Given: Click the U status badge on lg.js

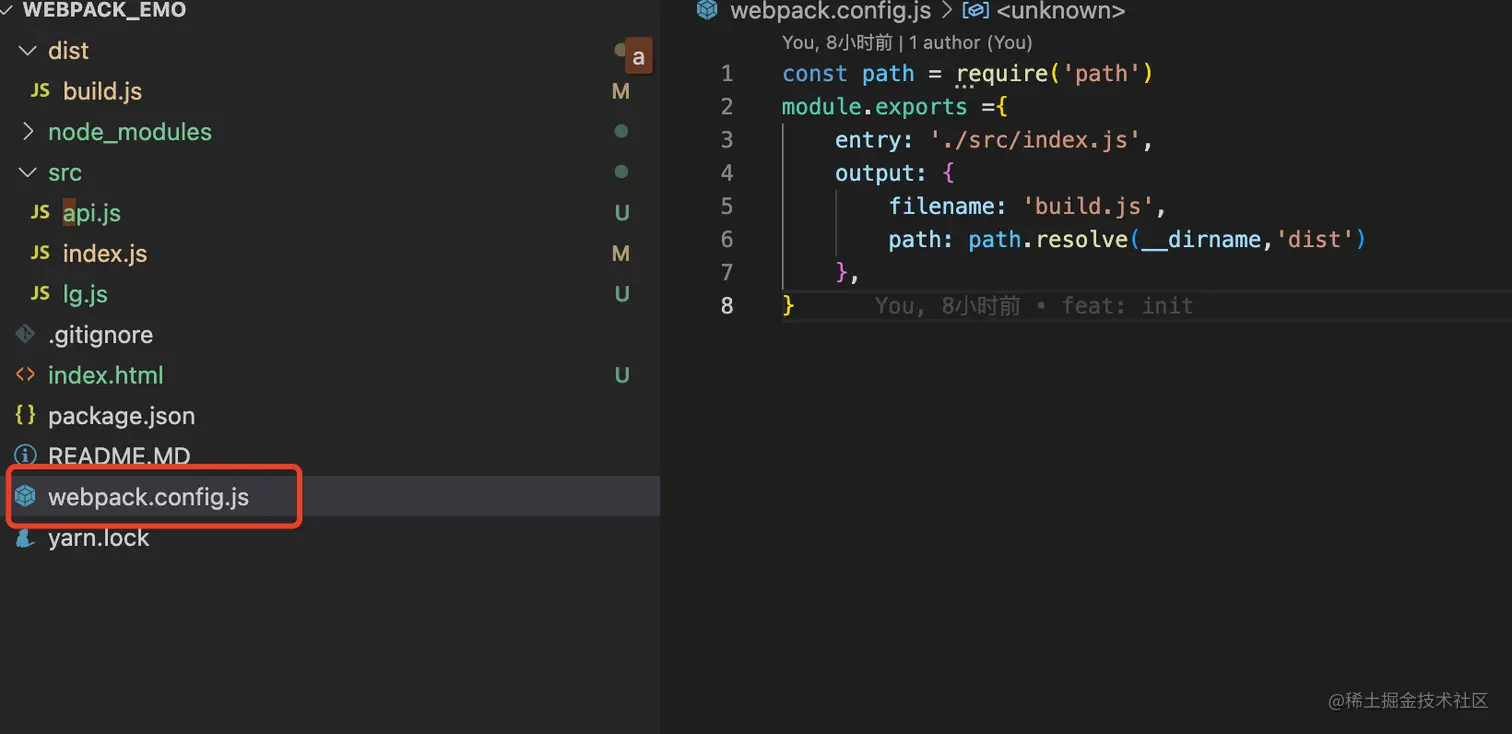Looking at the screenshot, I should [x=622, y=294].
